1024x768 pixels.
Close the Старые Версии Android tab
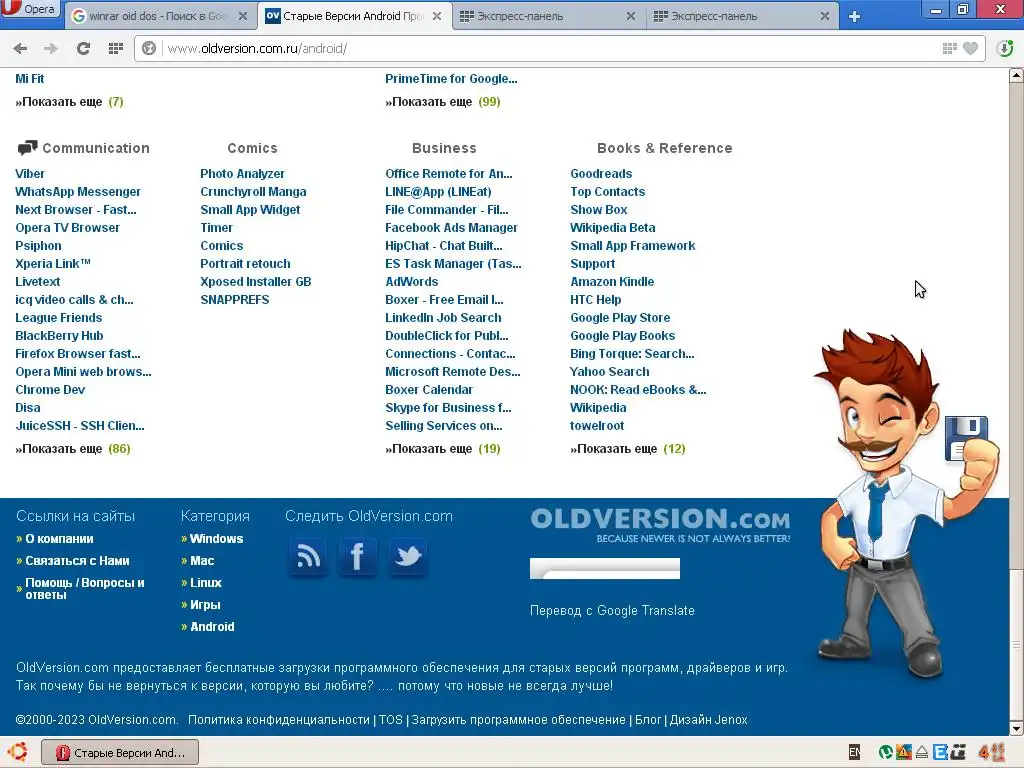coord(437,16)
